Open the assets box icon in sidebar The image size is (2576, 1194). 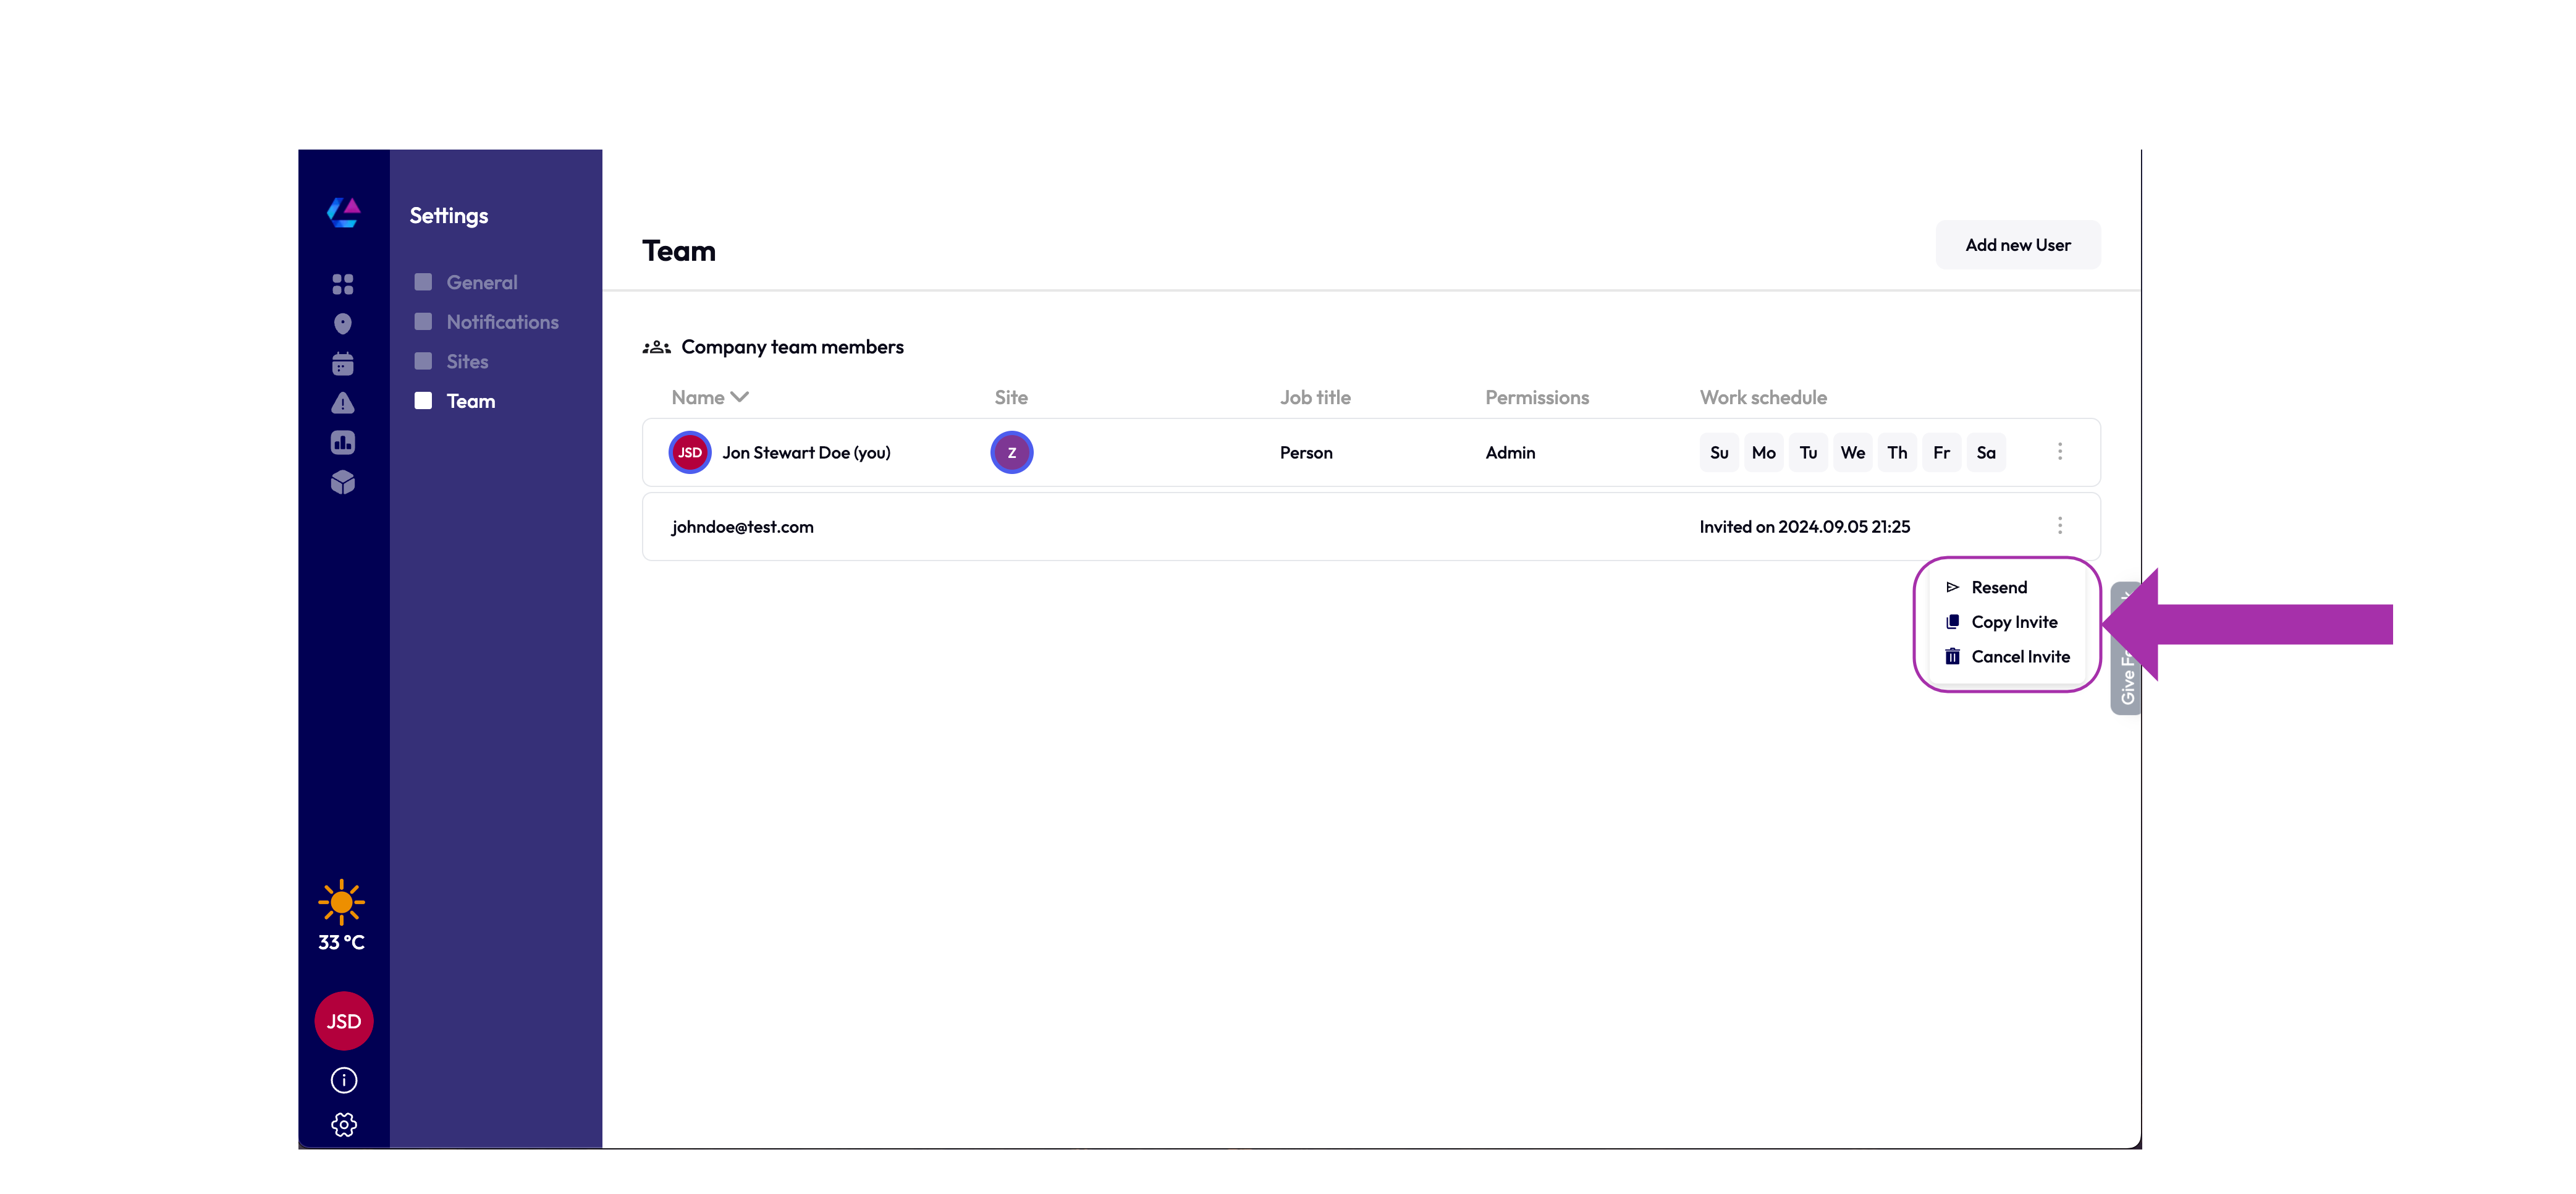(343, 483)
